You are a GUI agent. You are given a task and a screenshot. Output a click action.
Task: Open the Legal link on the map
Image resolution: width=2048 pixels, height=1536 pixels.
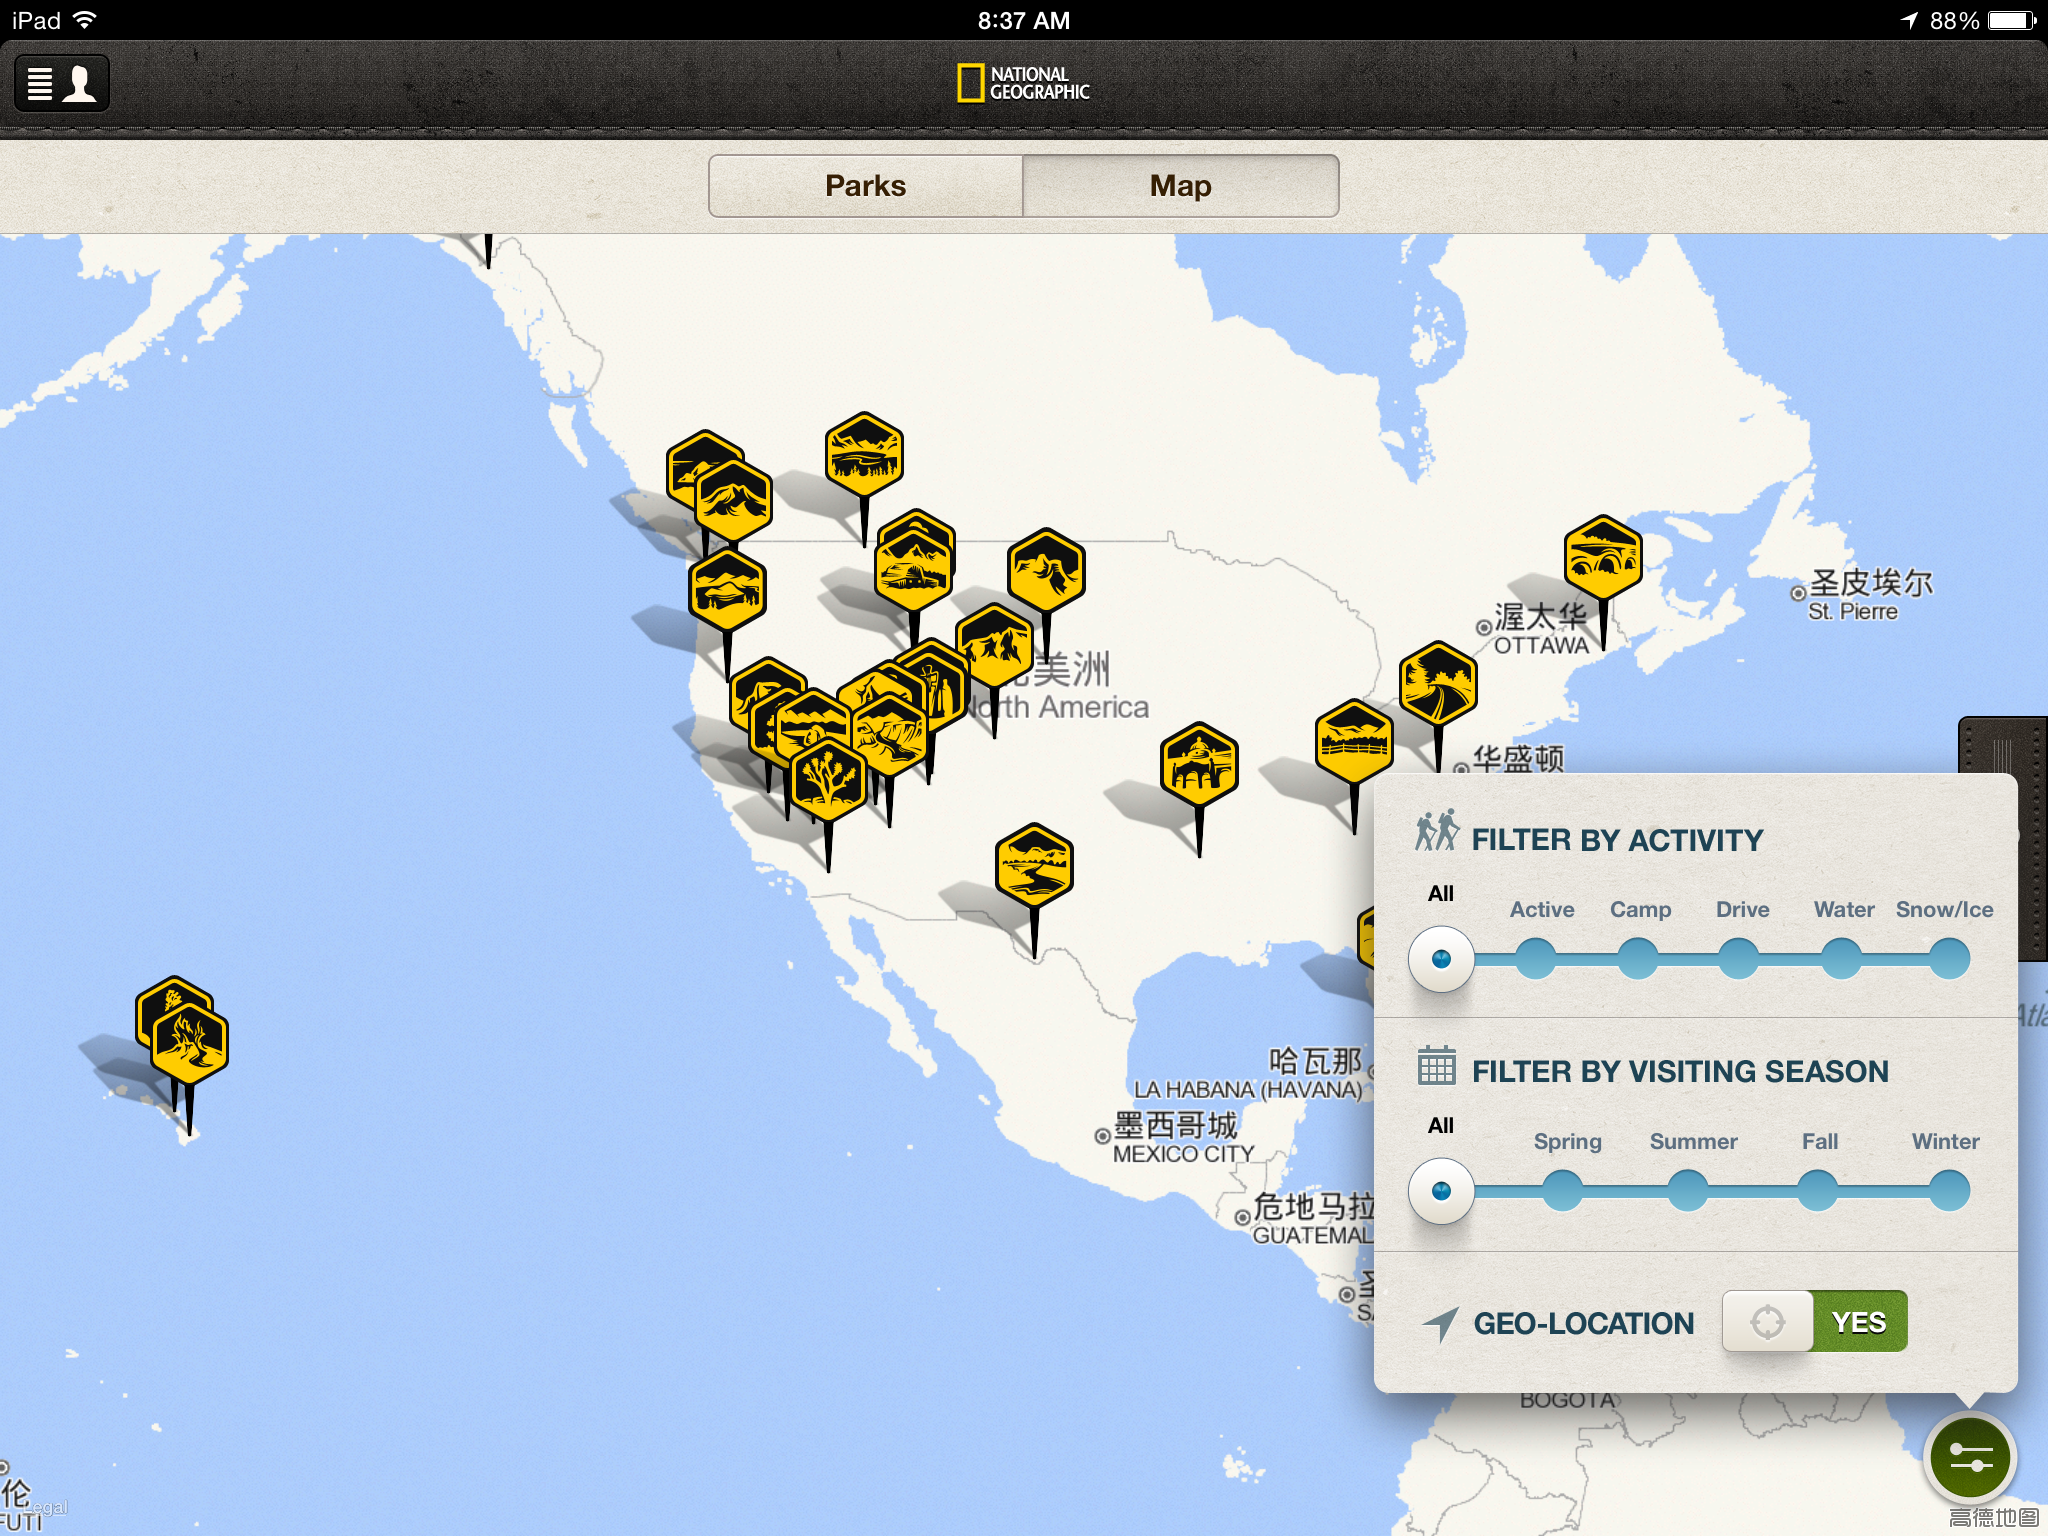click(46, 1507)
